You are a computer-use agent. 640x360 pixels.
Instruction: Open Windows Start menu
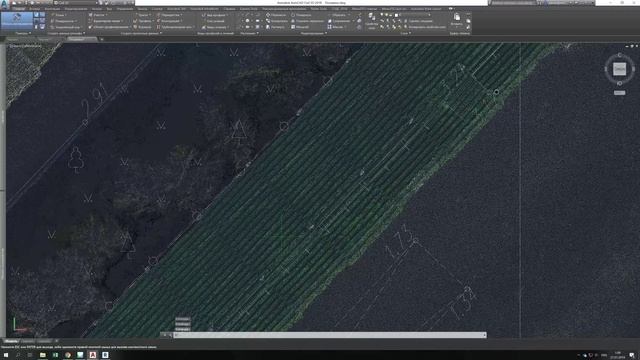[6, 355]
